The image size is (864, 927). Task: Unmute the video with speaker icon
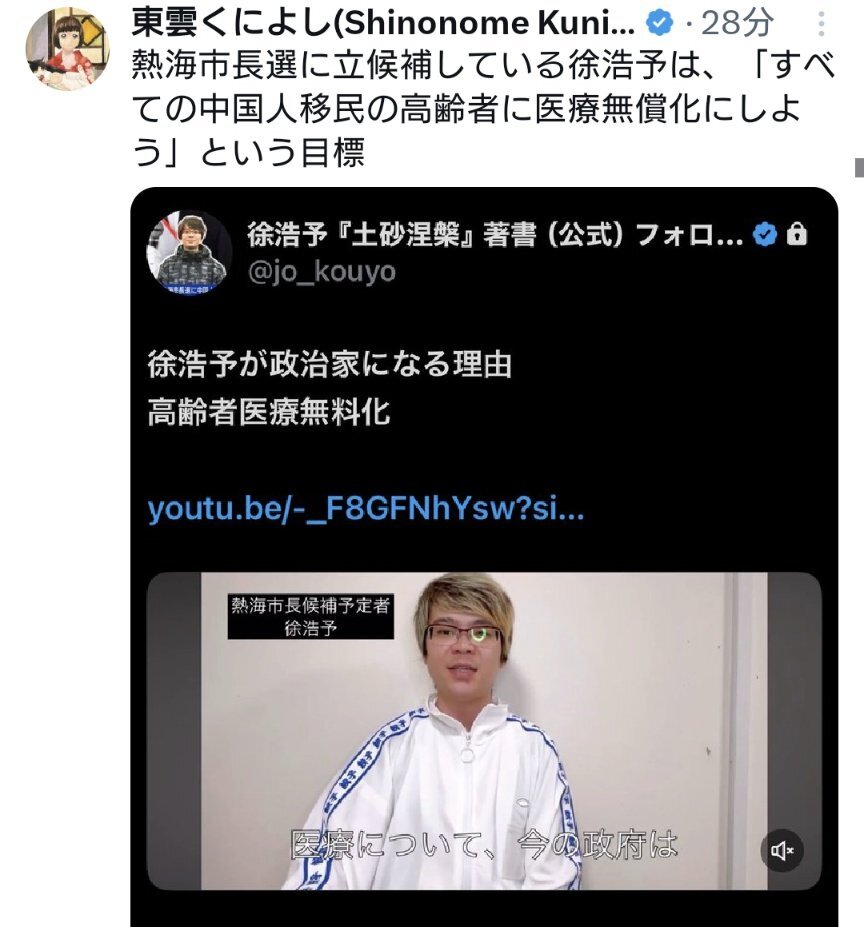782,851
